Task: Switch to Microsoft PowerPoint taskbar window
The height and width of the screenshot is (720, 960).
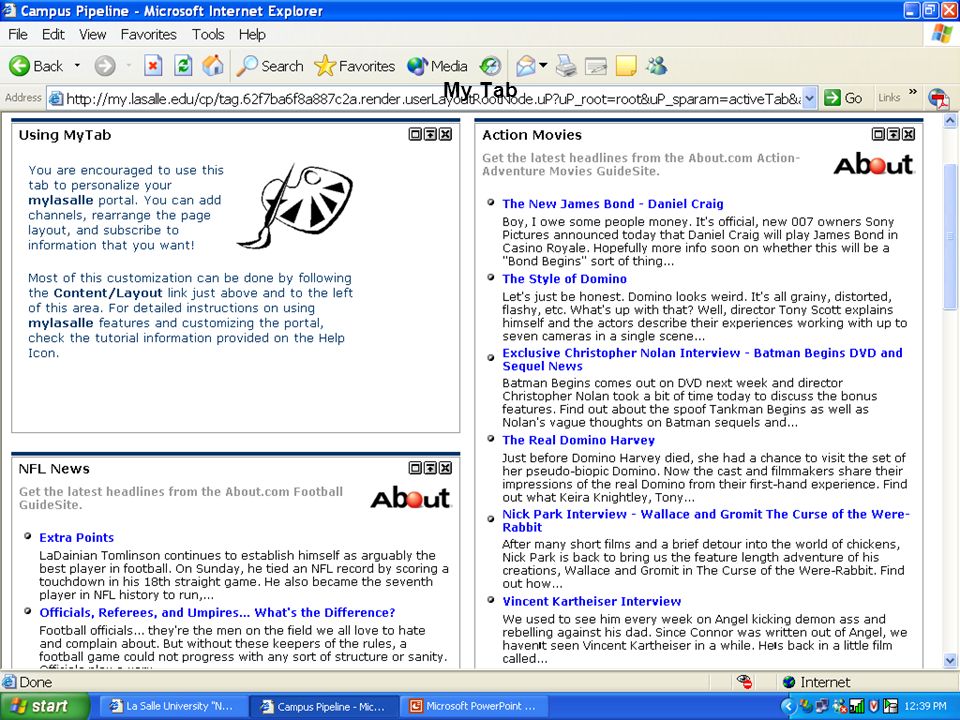Action: (x=474, y=706)
